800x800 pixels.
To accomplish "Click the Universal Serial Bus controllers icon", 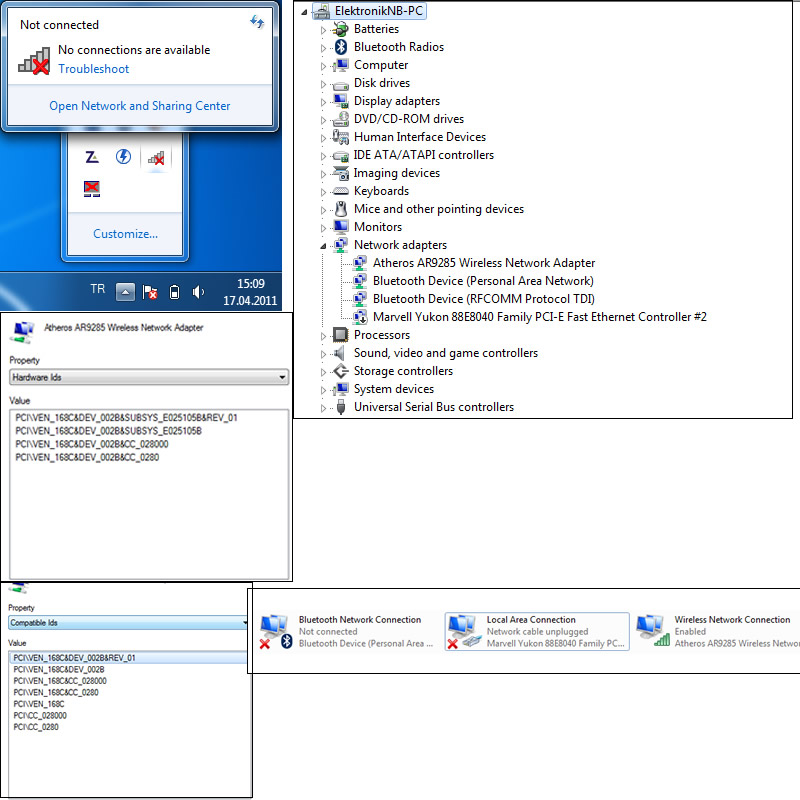I will [341, 407].
